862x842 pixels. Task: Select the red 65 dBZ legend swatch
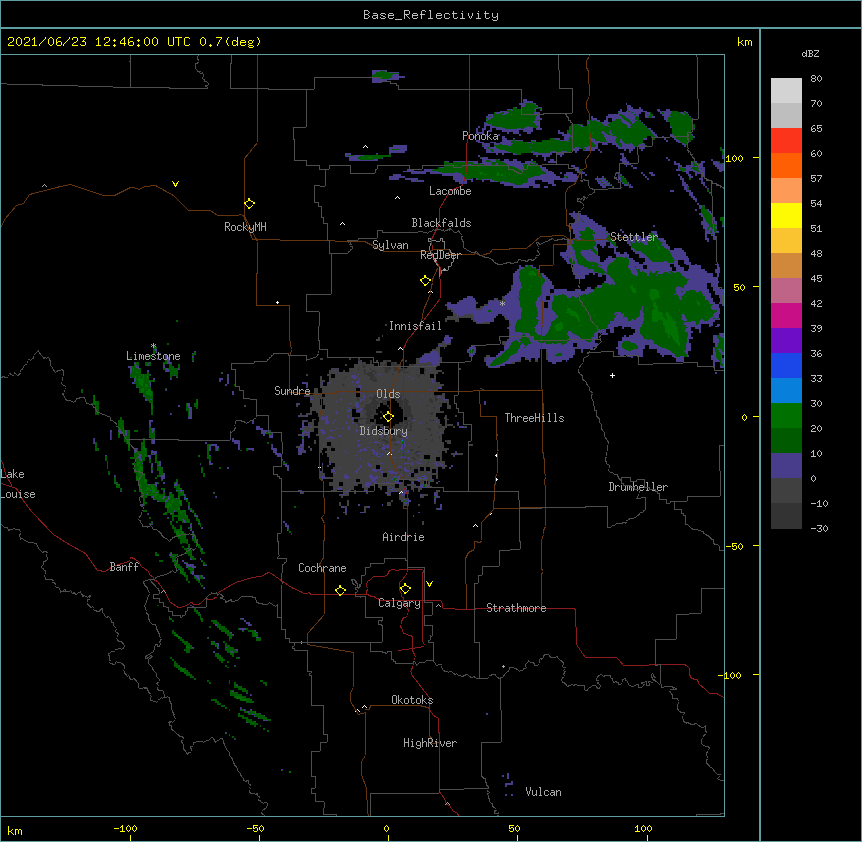pyautogui.click(x=786, y=141)
